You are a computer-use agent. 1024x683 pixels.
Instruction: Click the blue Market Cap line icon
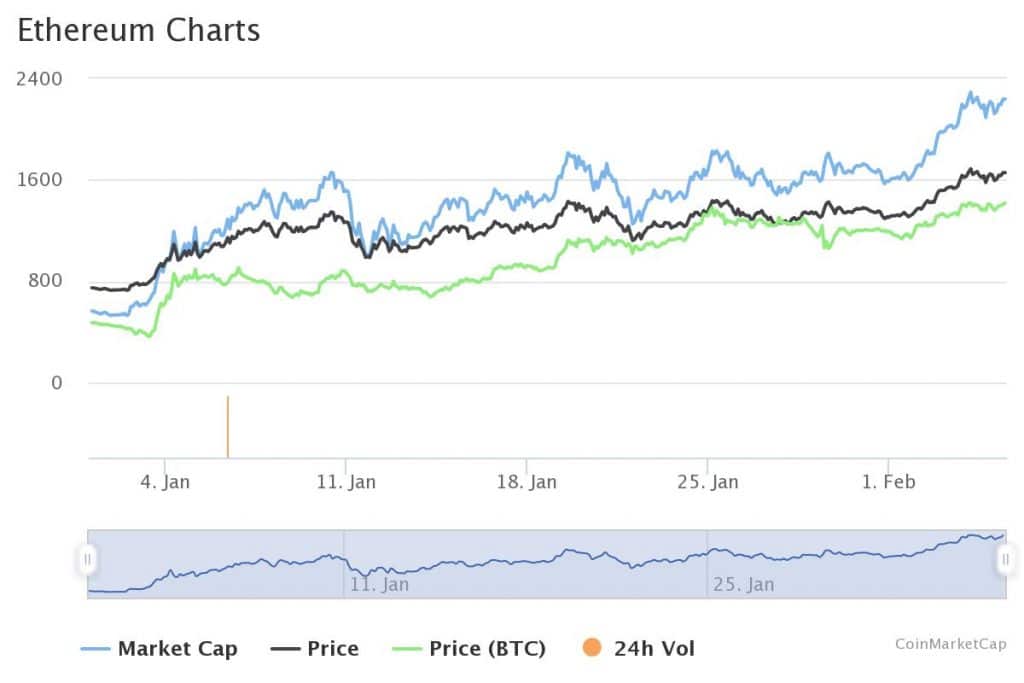click(x=95, y=648)
